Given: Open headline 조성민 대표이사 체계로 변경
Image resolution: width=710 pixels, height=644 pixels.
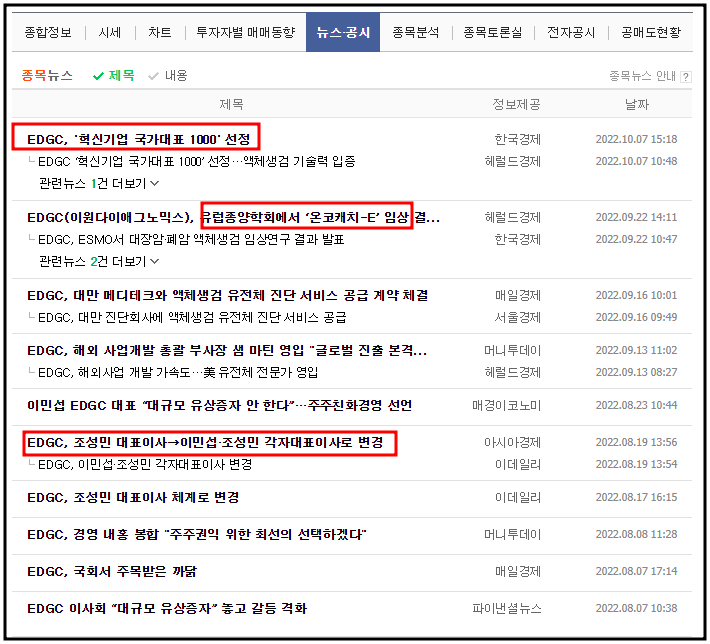Looking at the screenshot, I should [133, 497].
